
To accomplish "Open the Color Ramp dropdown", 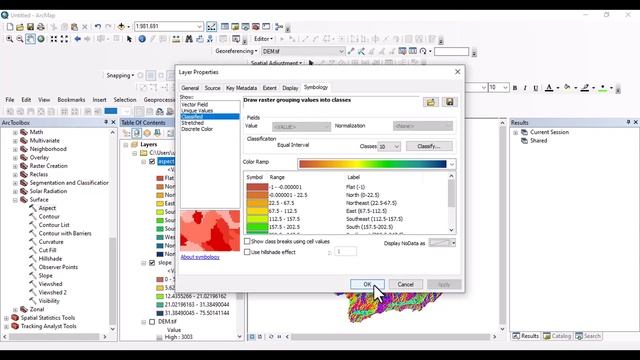I will pos(451,164).
